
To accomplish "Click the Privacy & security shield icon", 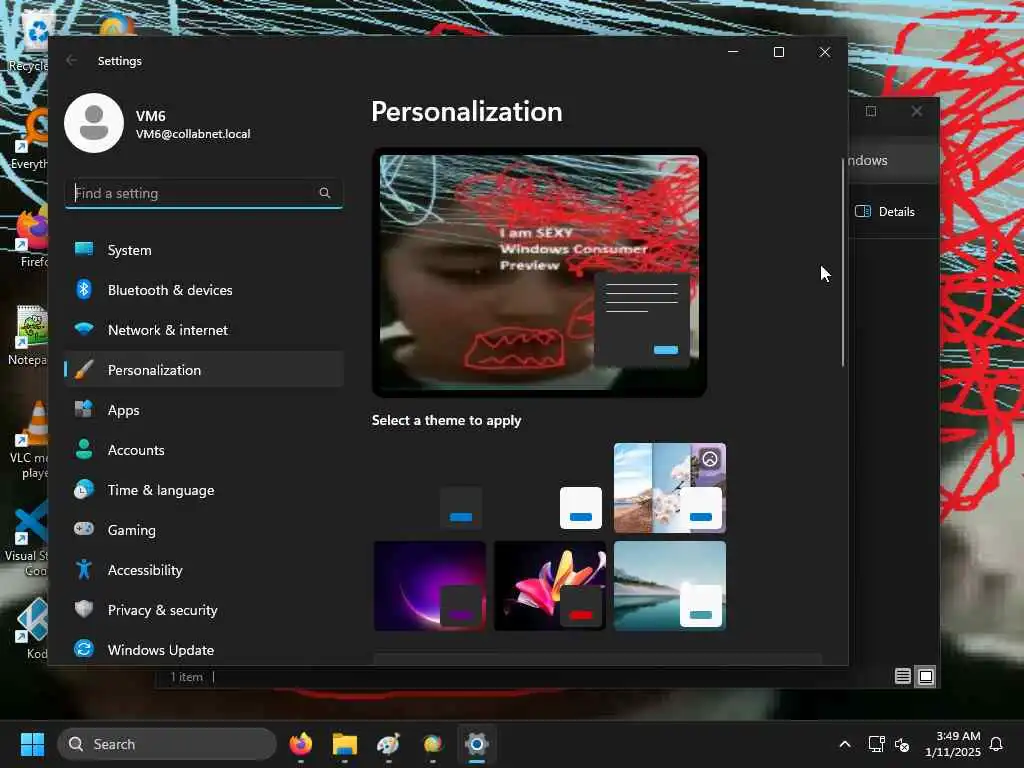I will [84, 609].
